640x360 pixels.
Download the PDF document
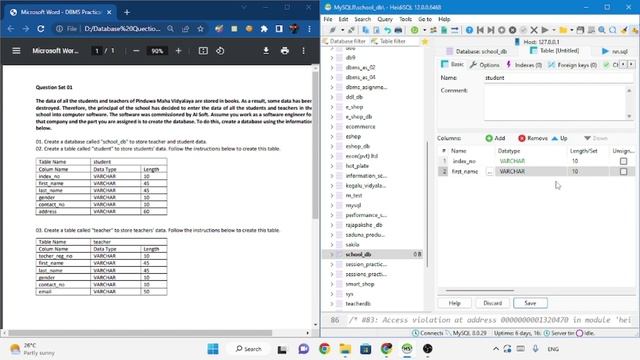pos(266,51)
